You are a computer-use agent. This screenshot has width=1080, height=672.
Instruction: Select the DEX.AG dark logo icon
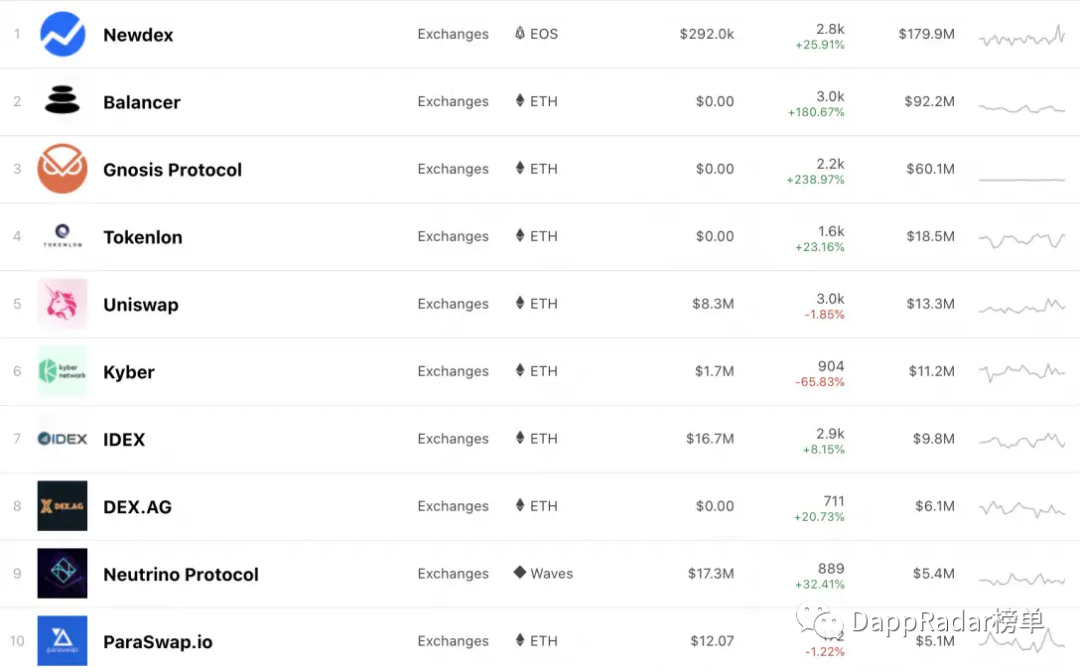pyautogui.click(x=62, y=505)
